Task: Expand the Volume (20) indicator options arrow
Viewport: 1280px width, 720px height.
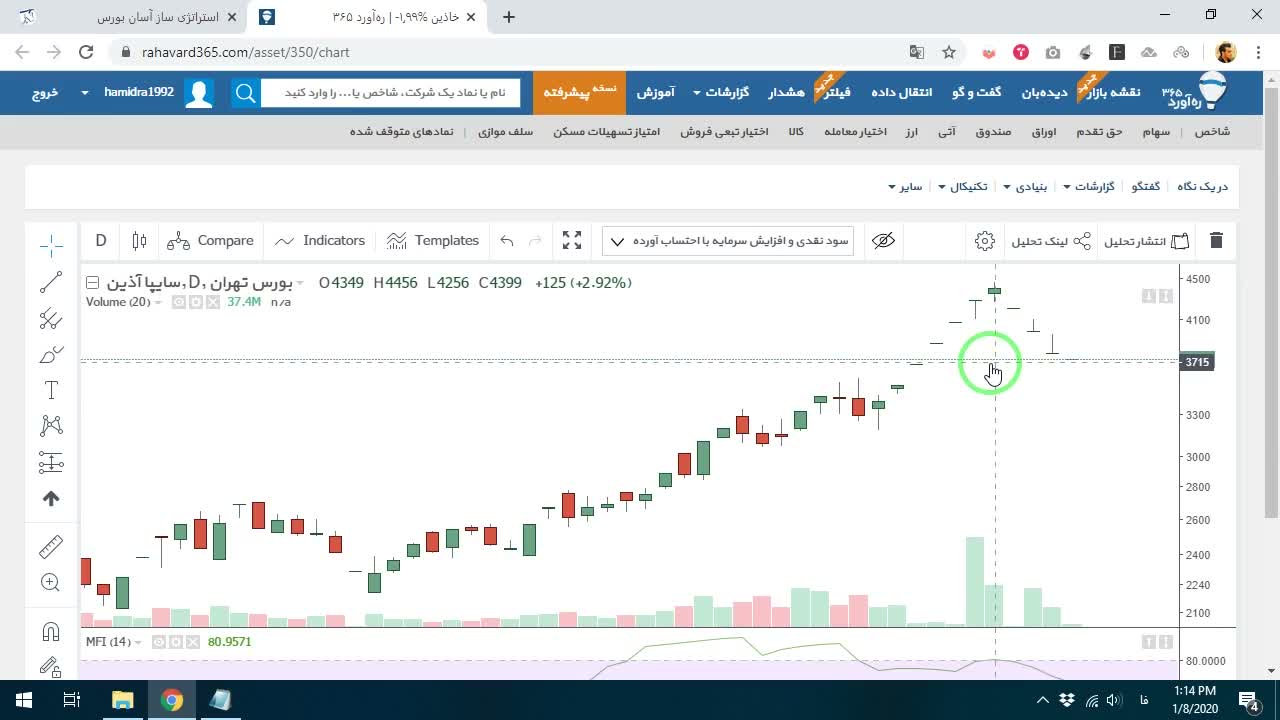Action: 158,302
